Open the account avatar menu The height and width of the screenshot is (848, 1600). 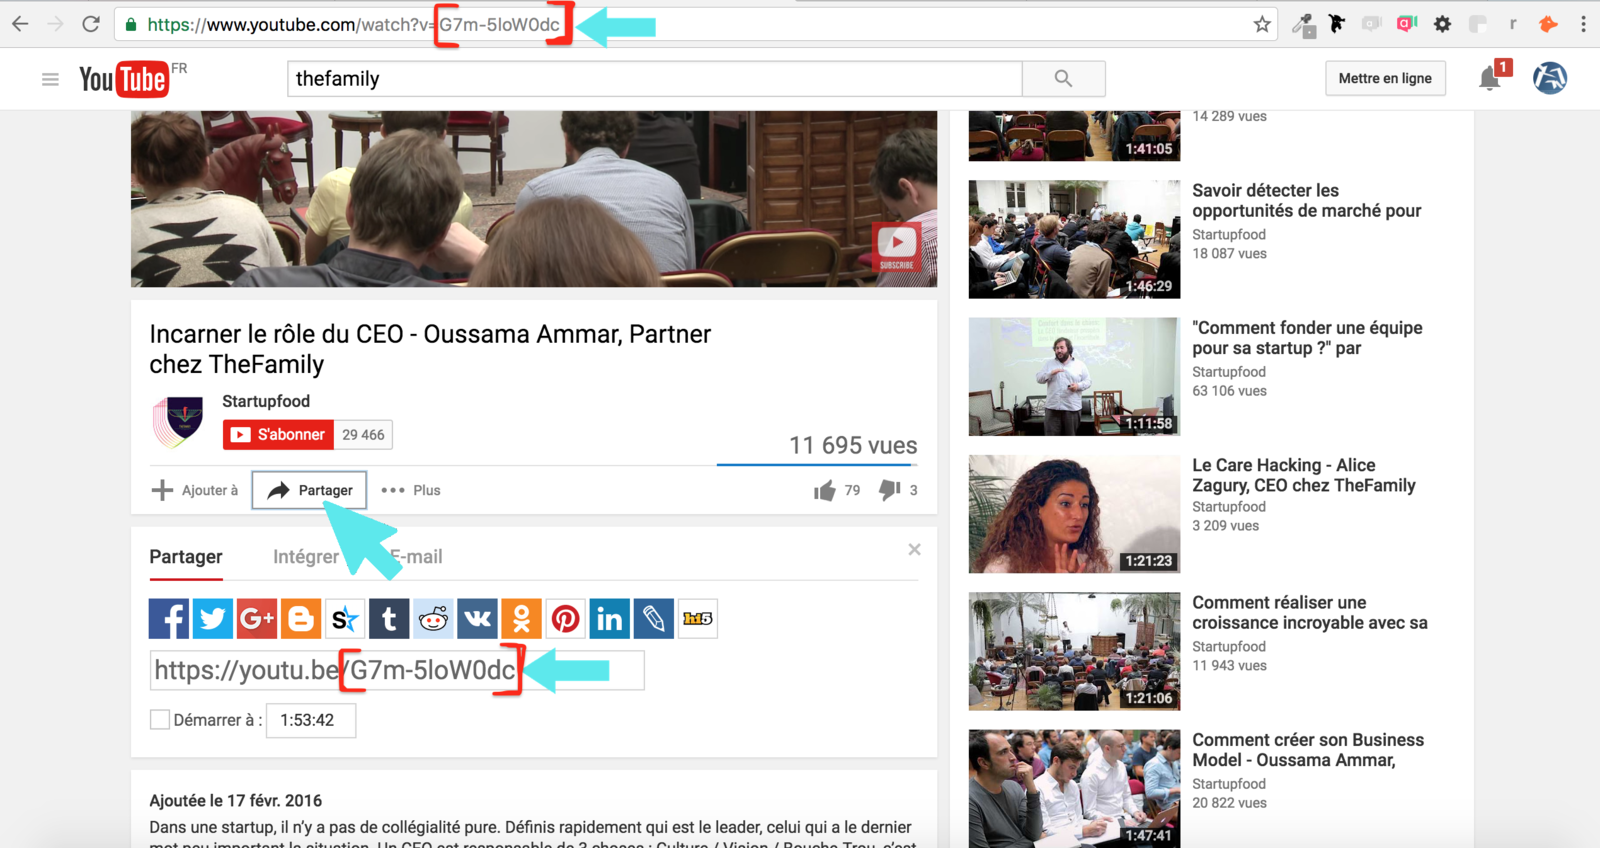click(x=1550, y=78)
